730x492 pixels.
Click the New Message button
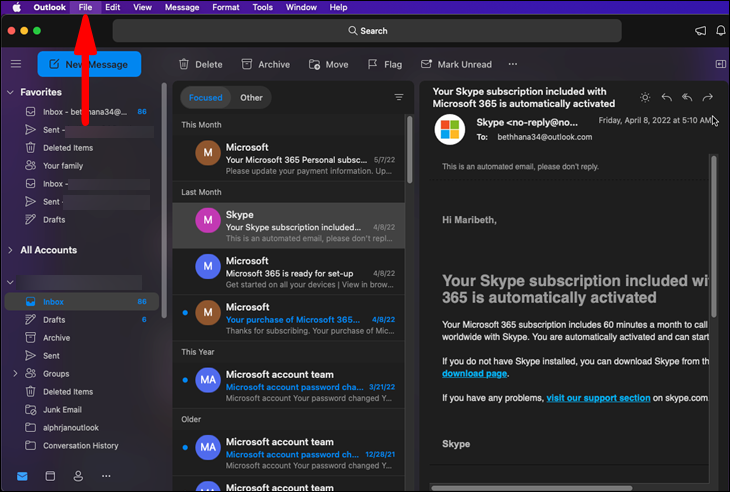click(89, 64)
